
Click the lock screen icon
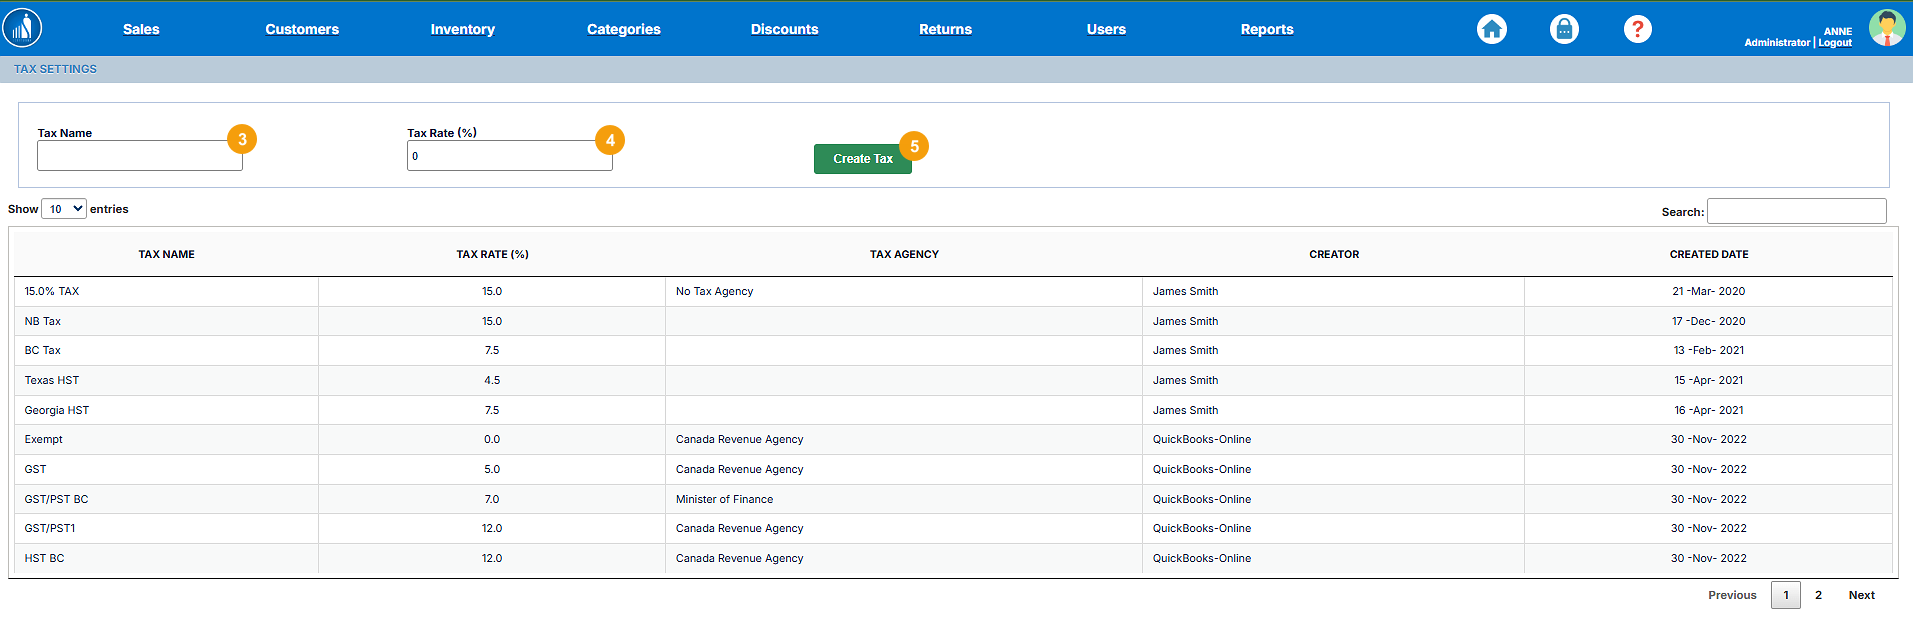[1564, 29]
